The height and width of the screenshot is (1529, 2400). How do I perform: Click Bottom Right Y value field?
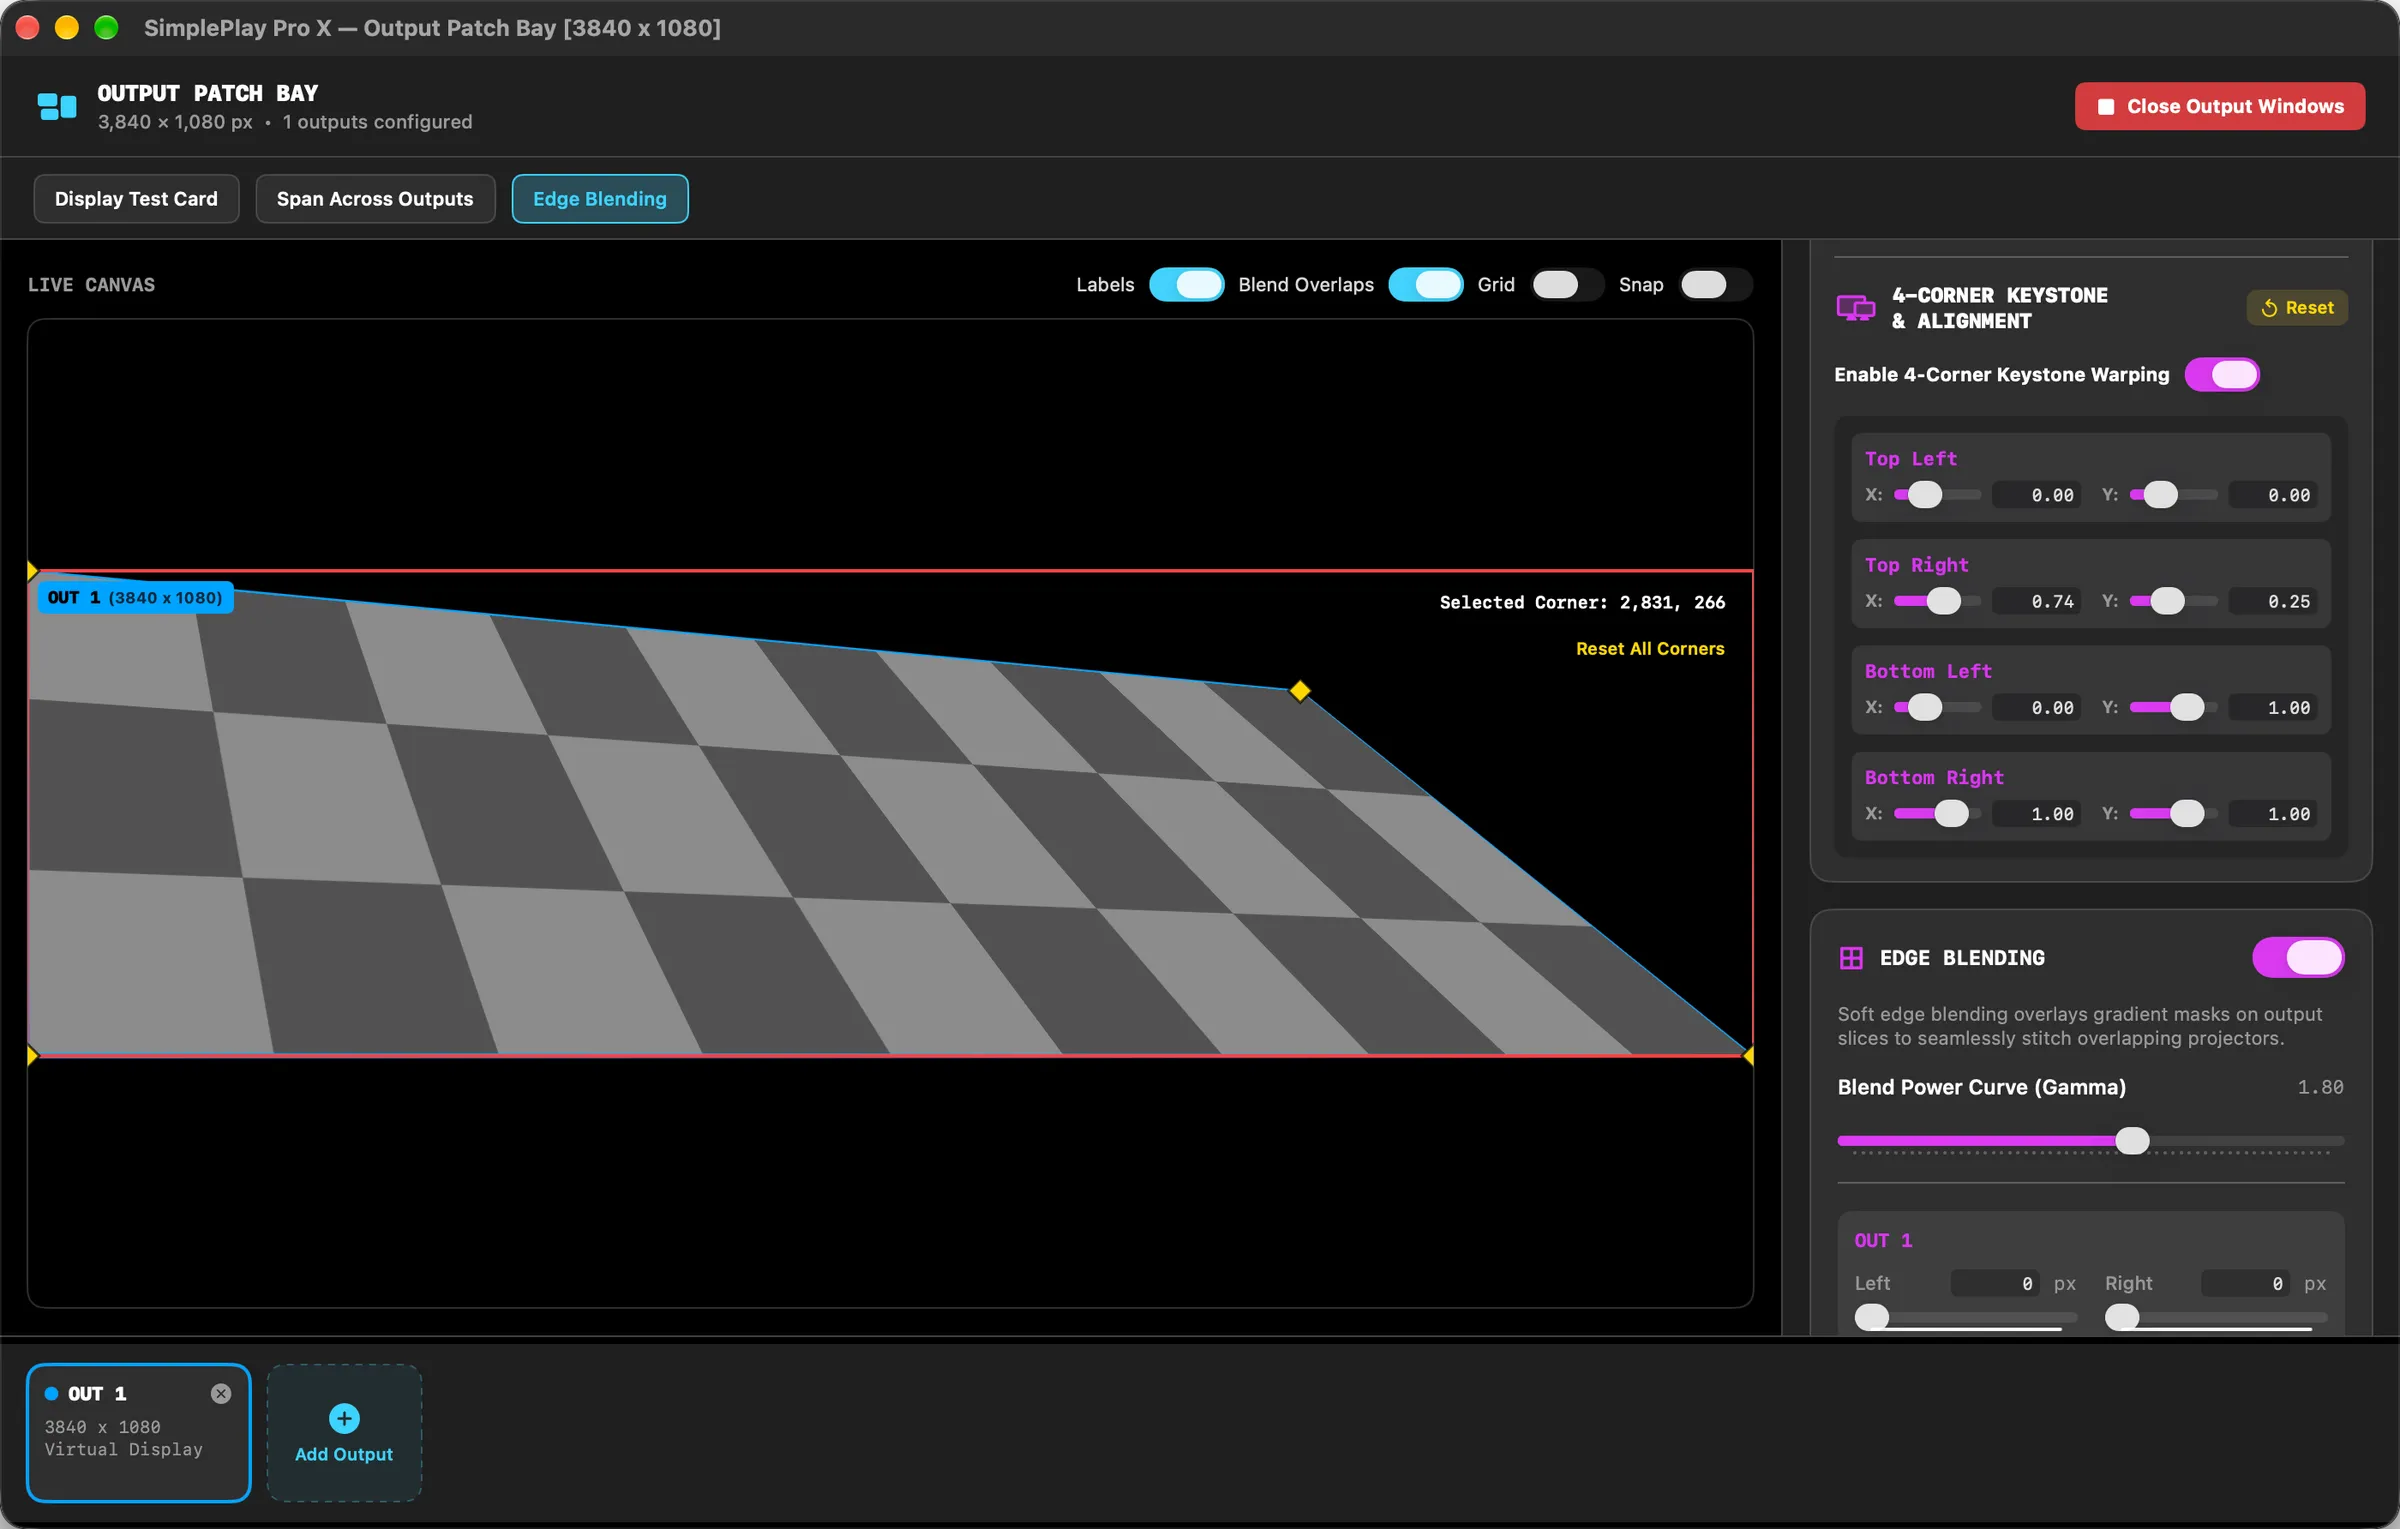click(x=2273, y=814)
